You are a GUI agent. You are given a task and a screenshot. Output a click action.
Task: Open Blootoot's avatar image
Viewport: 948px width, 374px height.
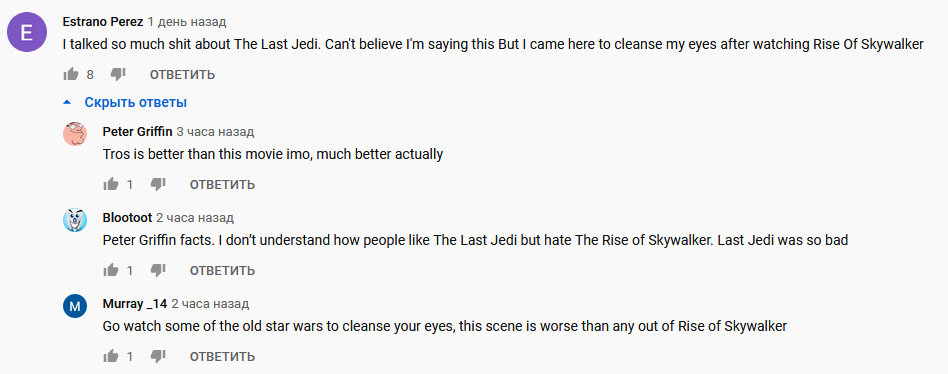pyautogui.click(x=75, y=219)
